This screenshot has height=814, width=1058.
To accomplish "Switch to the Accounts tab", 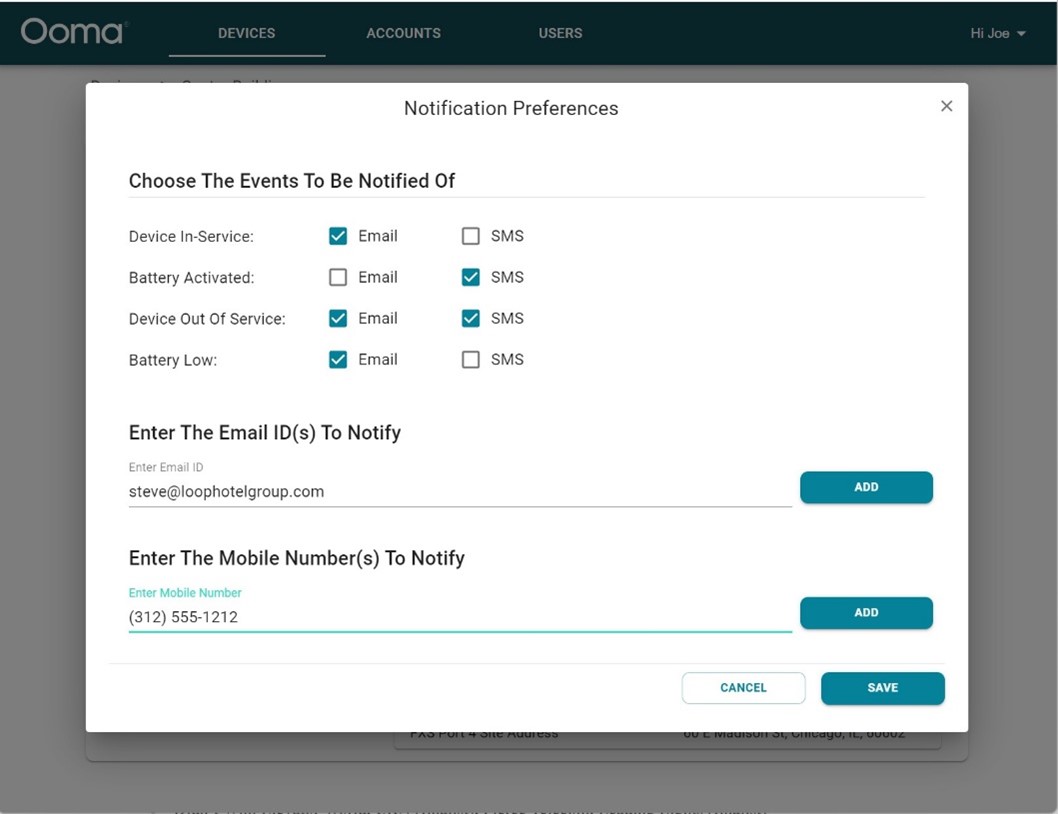I will [x=403, y=33].
